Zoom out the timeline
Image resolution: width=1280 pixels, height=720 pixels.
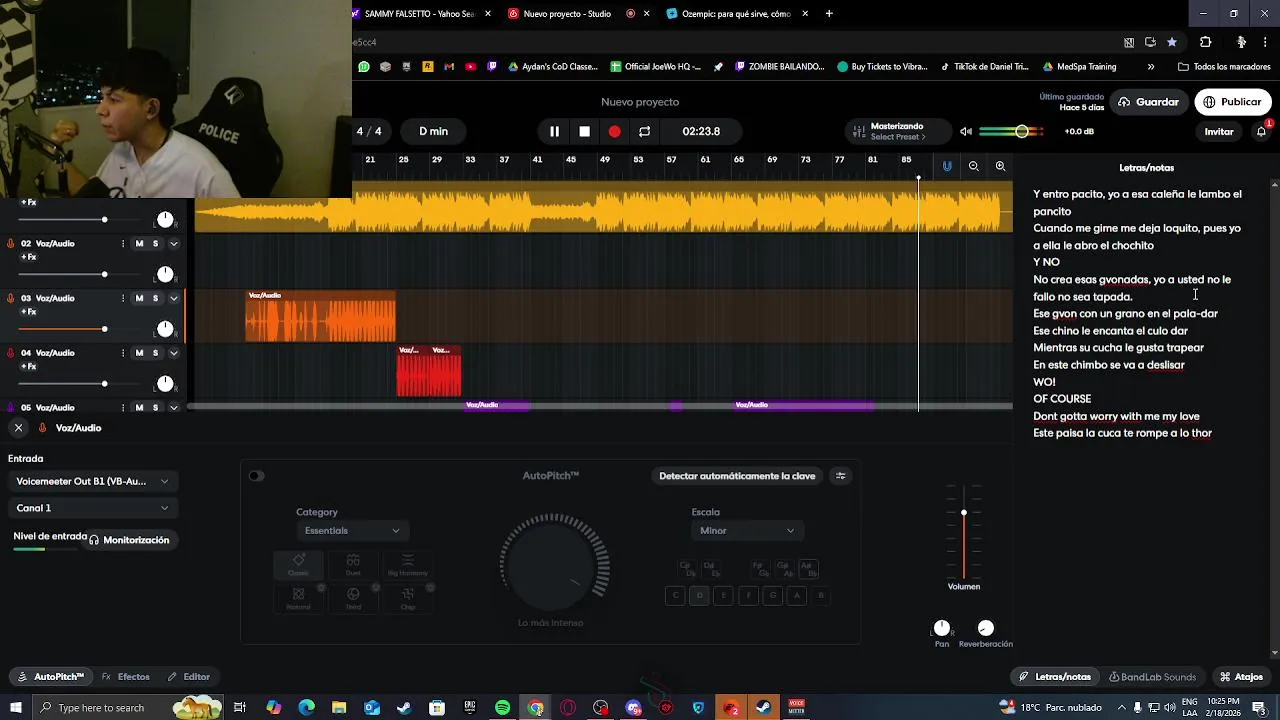tap(974, 166)
